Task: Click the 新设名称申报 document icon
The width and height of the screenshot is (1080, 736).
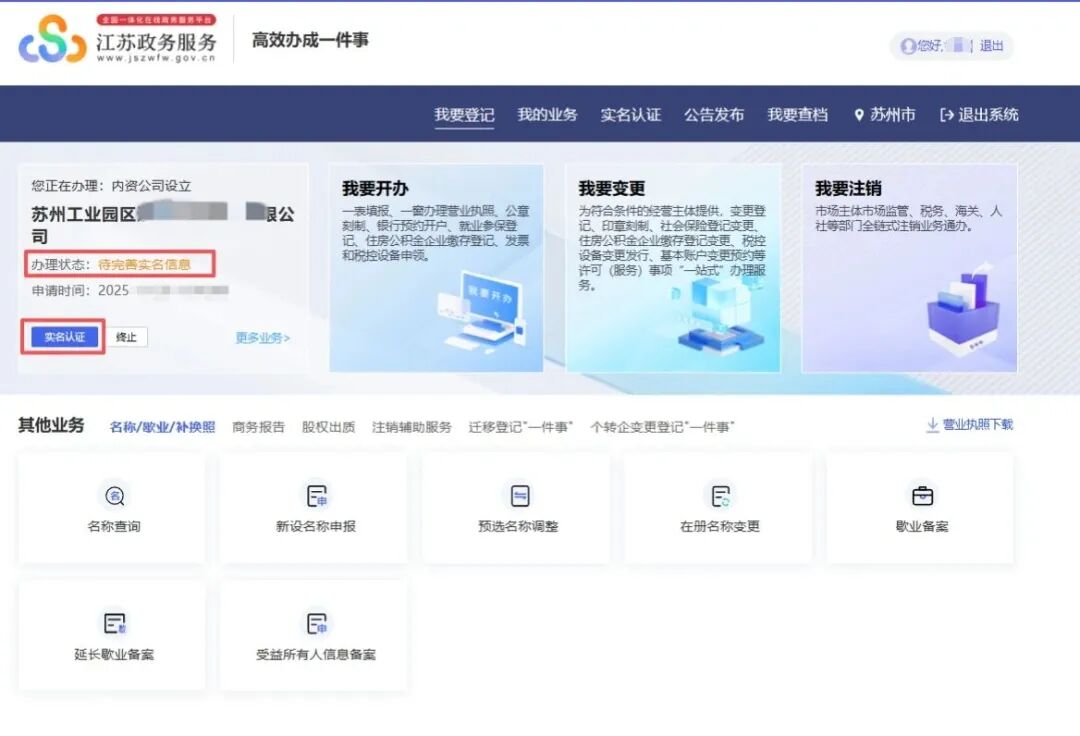Action: click(316, 496)
